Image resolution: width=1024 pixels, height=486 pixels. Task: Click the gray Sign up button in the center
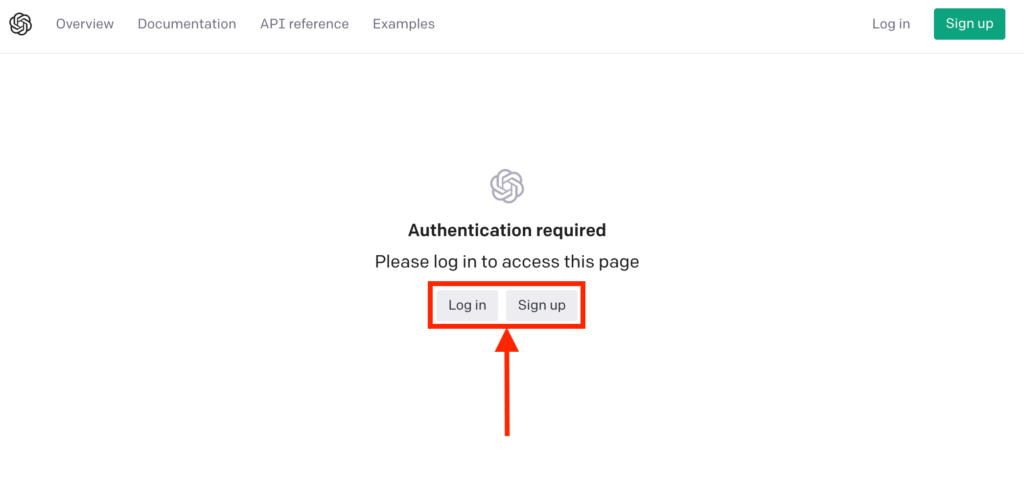541,305
